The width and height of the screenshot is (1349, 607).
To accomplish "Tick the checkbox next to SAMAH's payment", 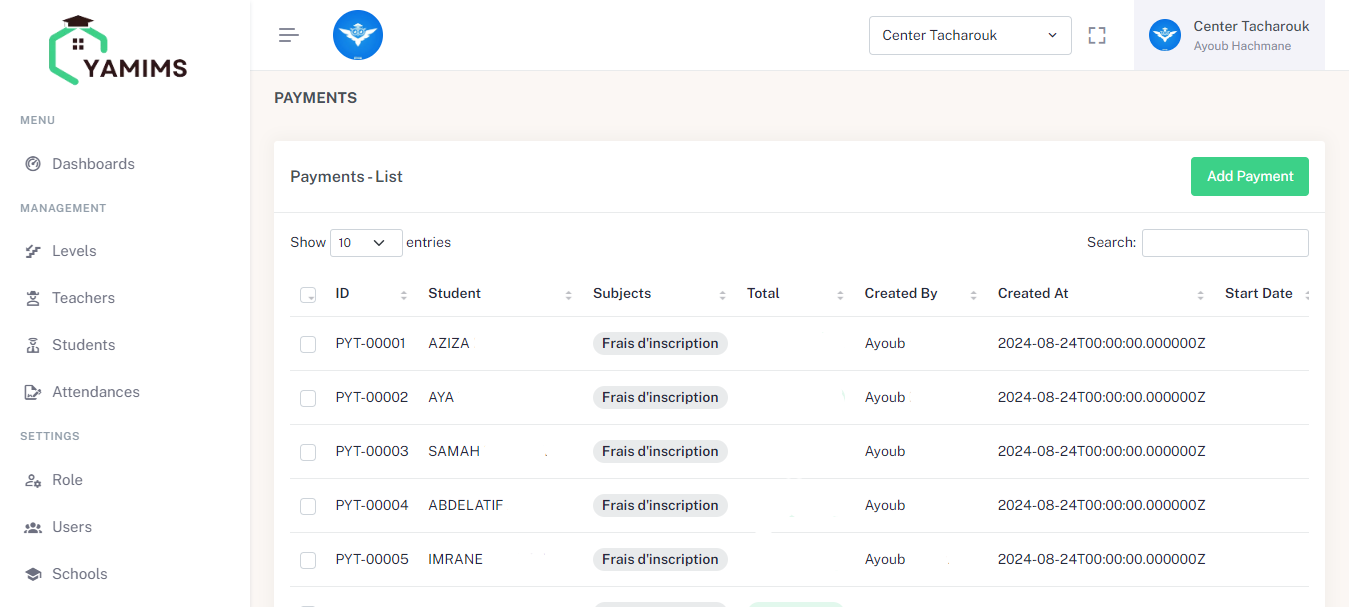I will pos(307,452).
